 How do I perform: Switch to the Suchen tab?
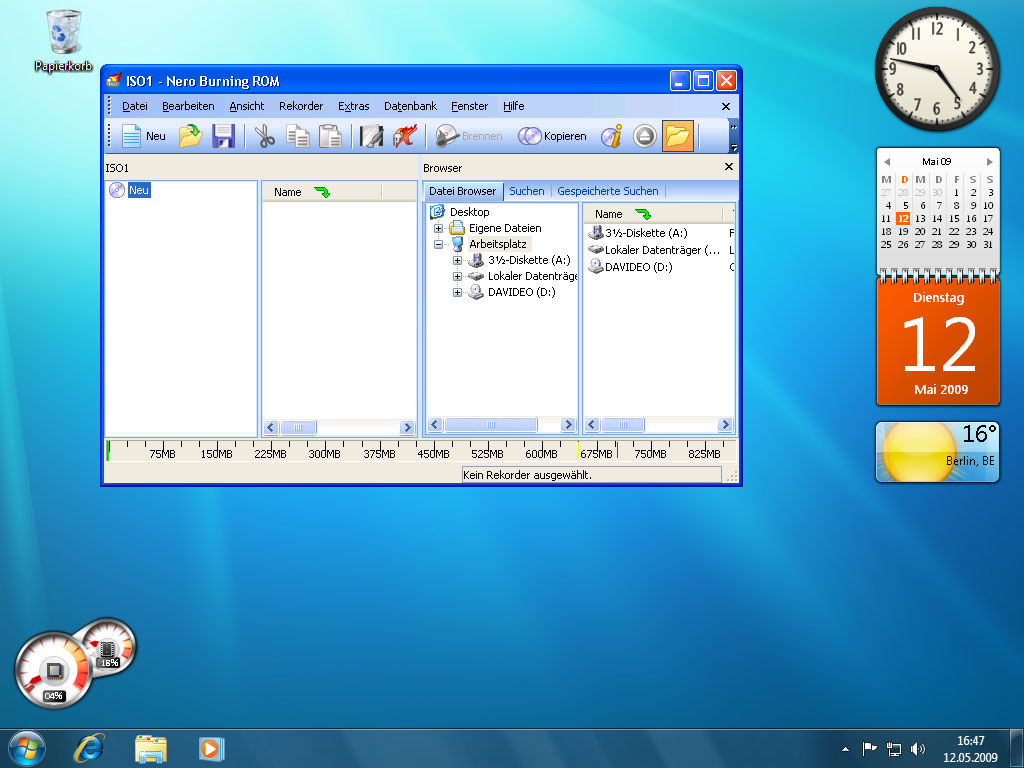point(527,191)
